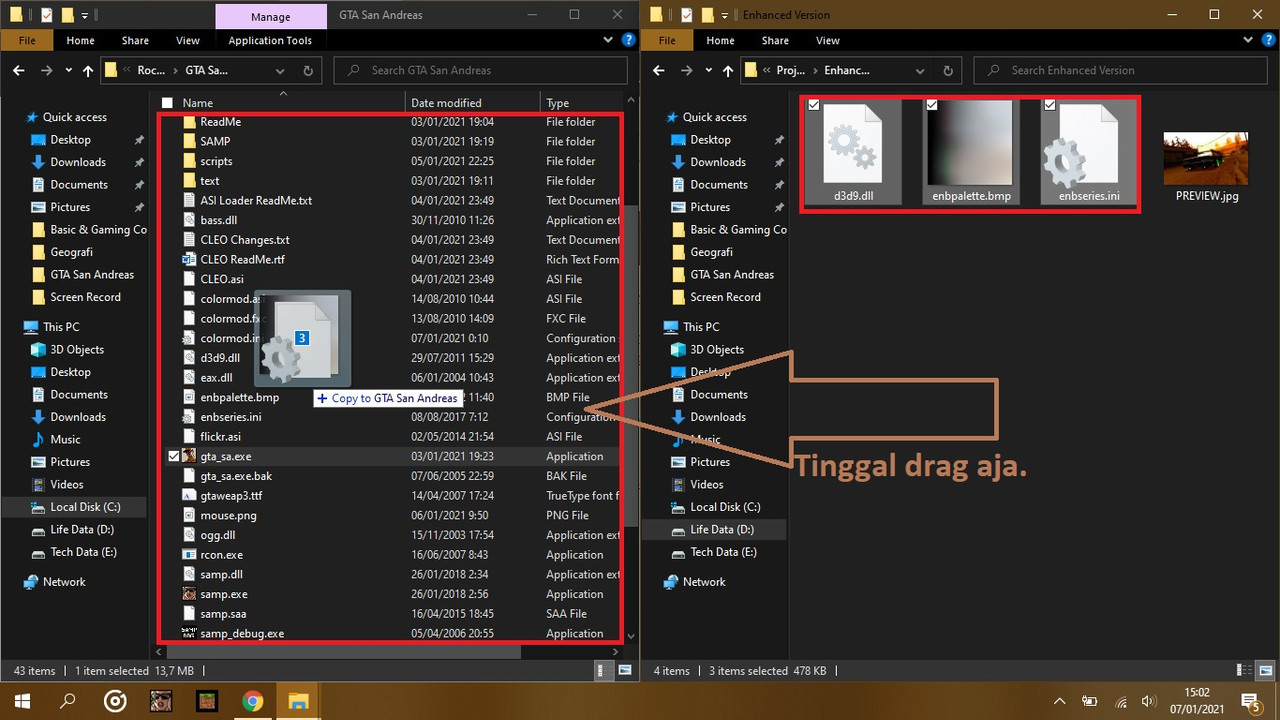Go up one folder in GTA San Andreas window

[88, 71]
